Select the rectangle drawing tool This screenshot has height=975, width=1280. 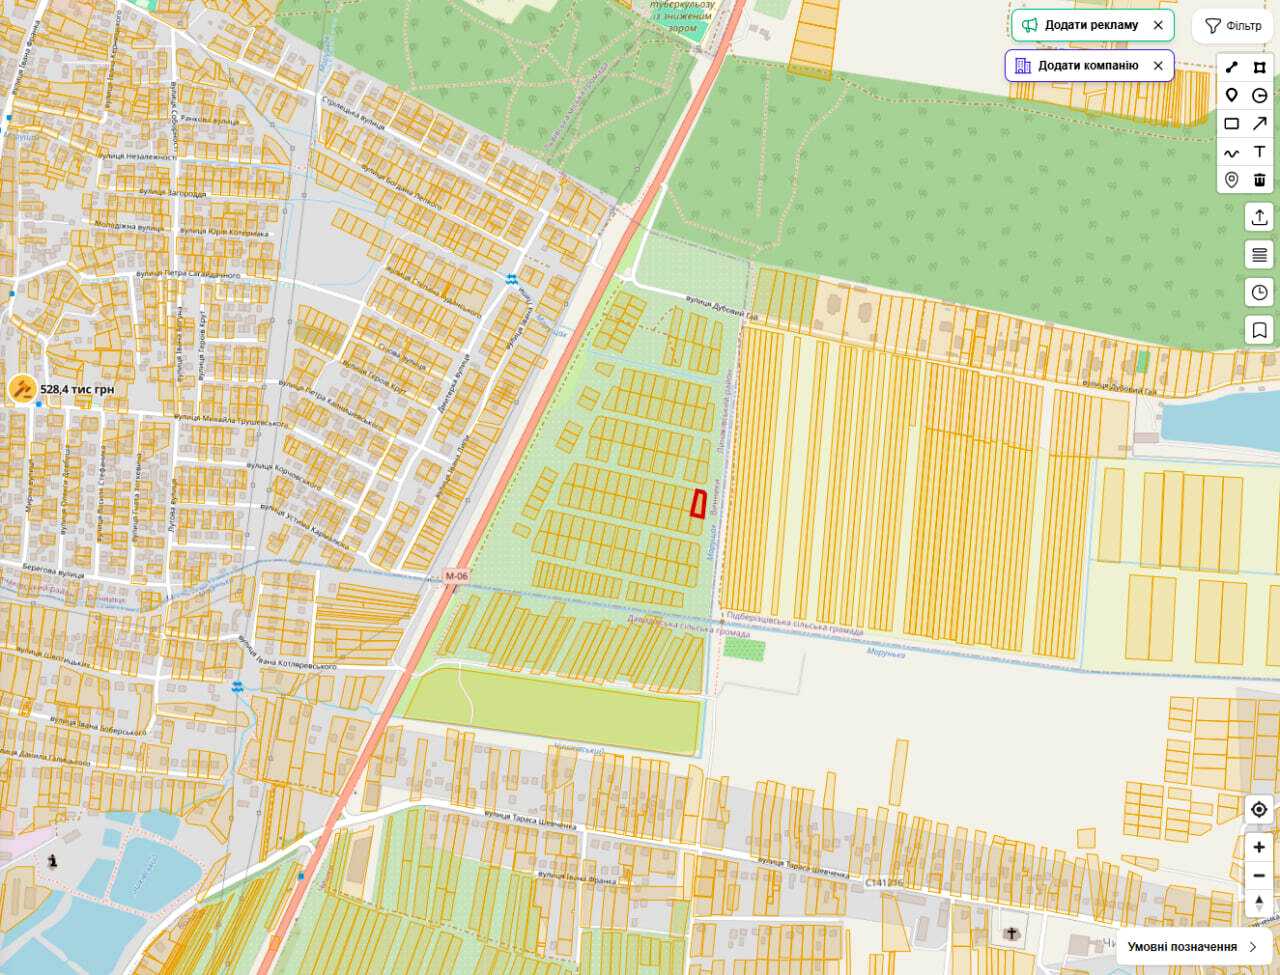pos(1231,124)
